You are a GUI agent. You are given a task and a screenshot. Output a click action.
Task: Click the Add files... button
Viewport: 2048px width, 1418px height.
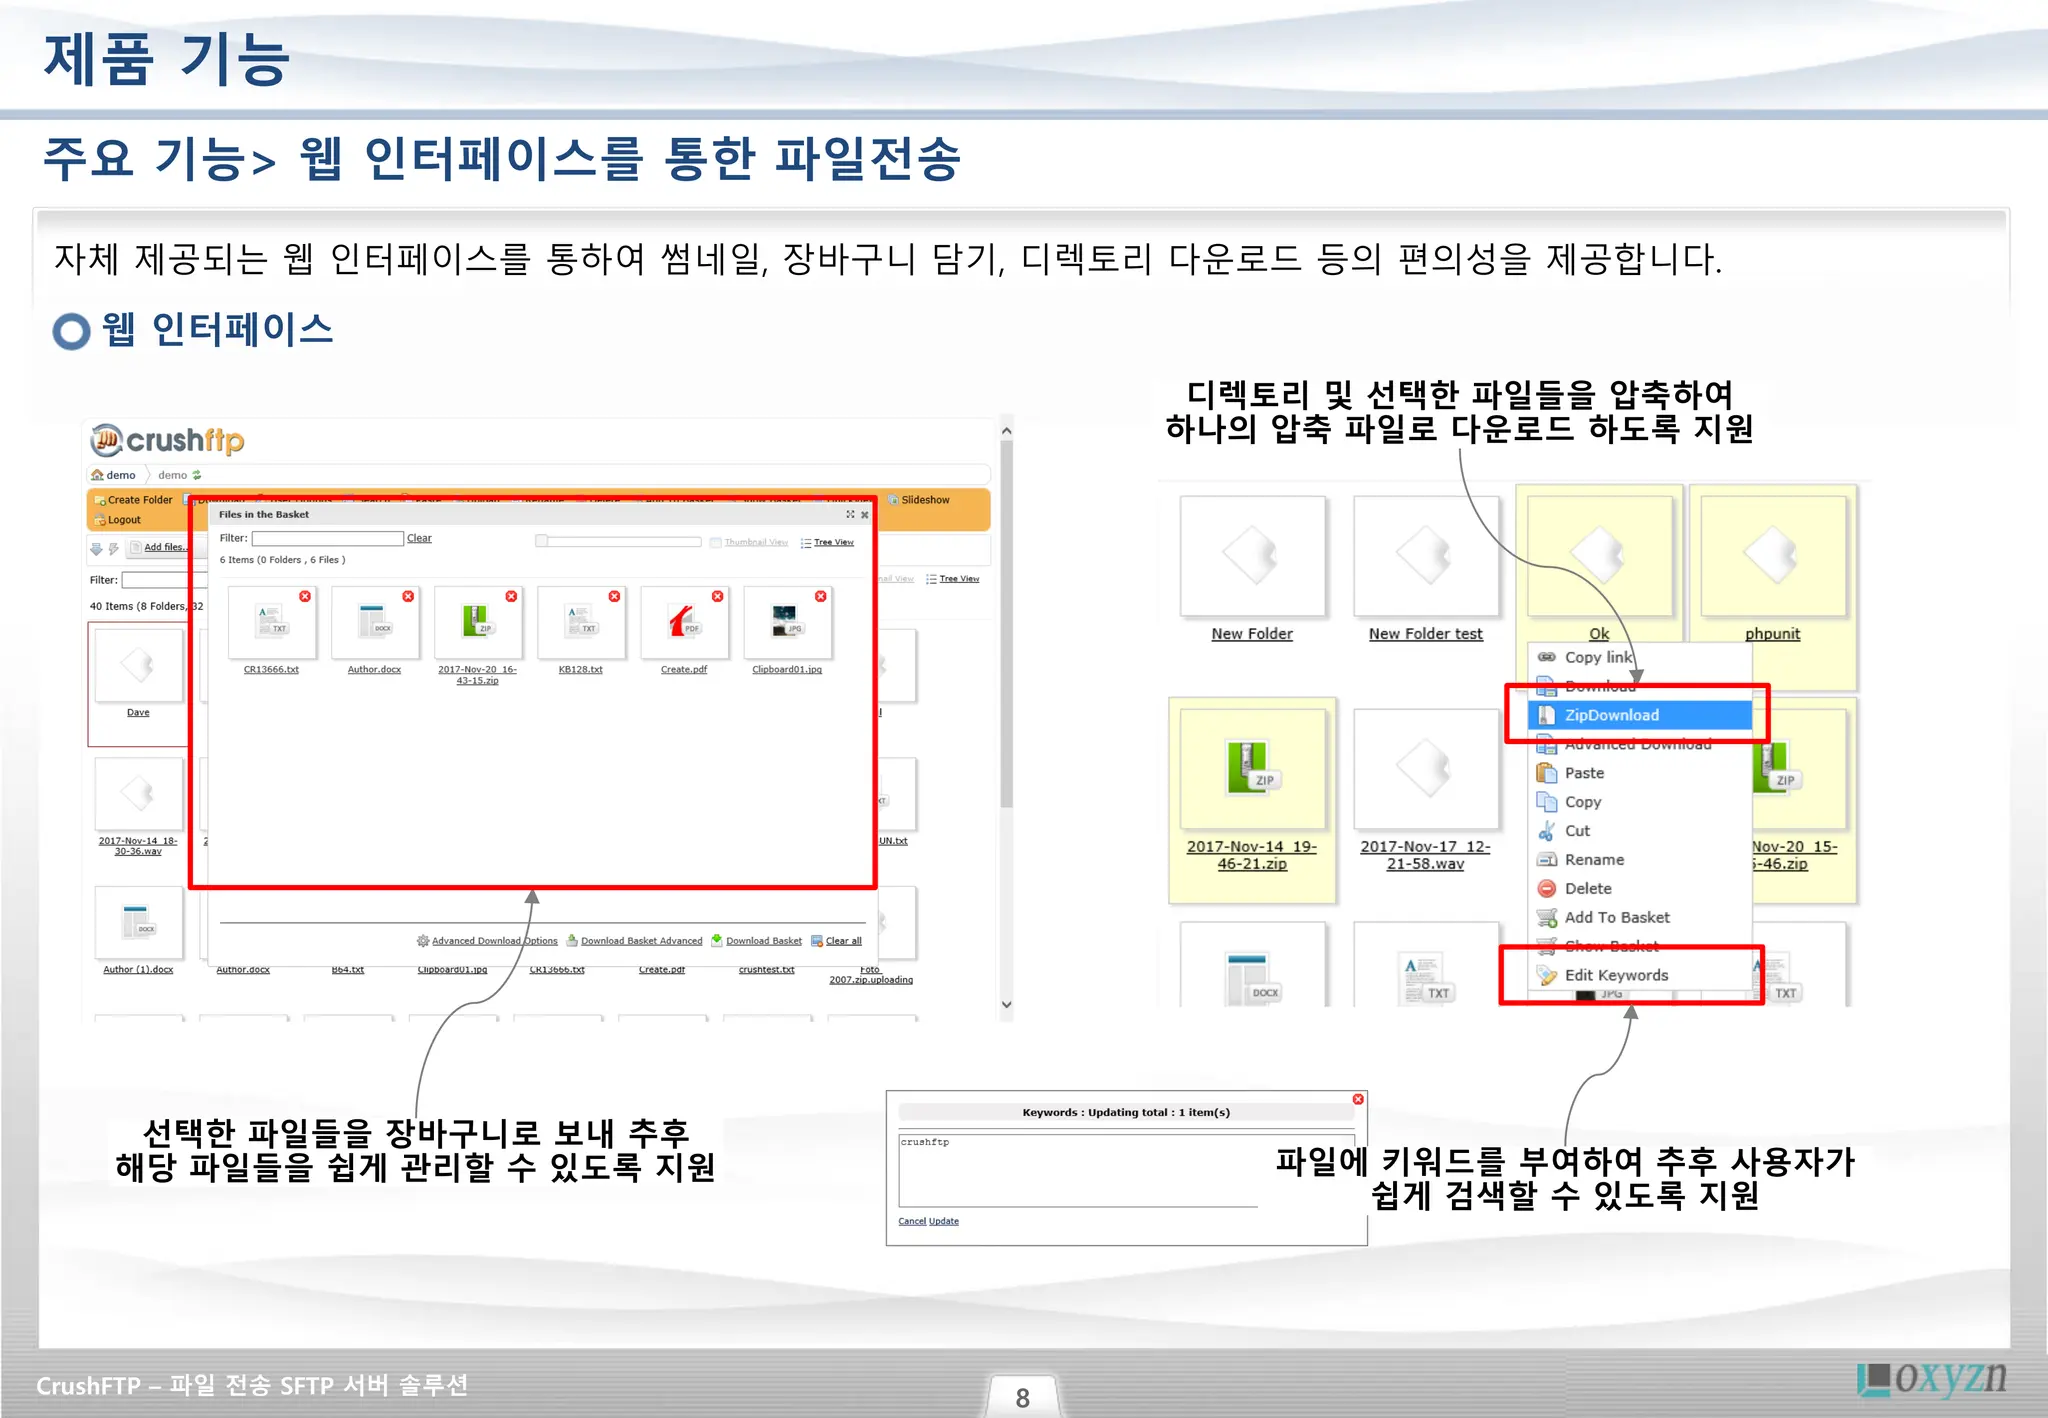[159, 547]
